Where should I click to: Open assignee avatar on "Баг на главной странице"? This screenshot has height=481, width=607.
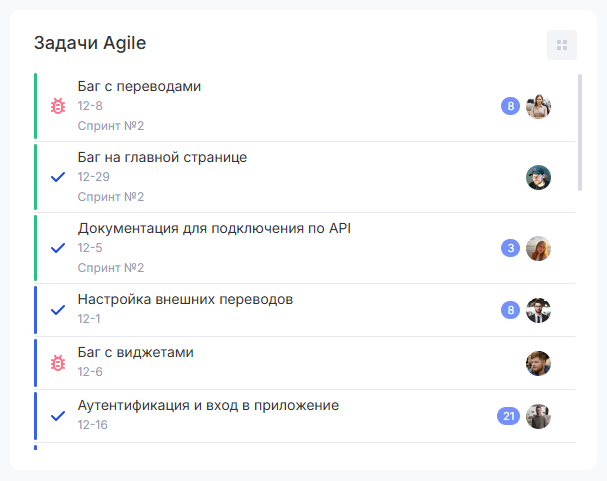click(x=539, y=177)
